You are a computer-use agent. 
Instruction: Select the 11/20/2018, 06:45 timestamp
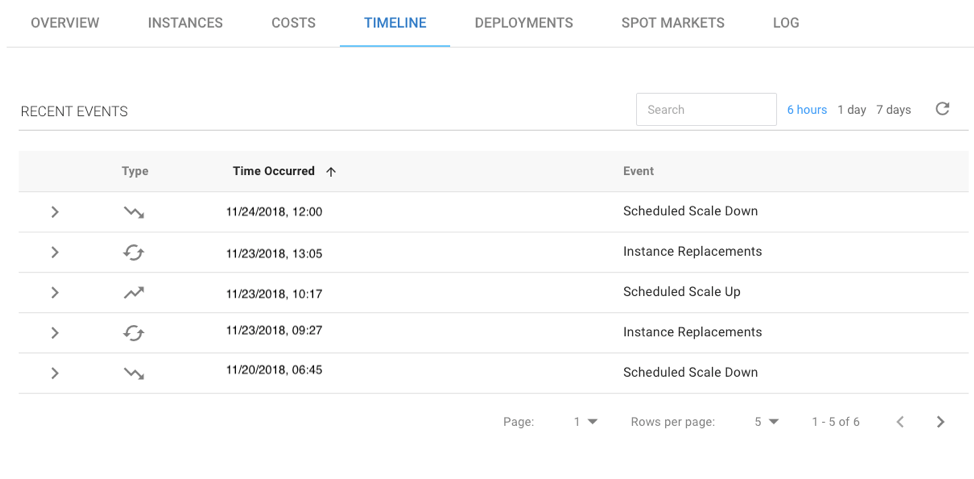click(274, 370)
